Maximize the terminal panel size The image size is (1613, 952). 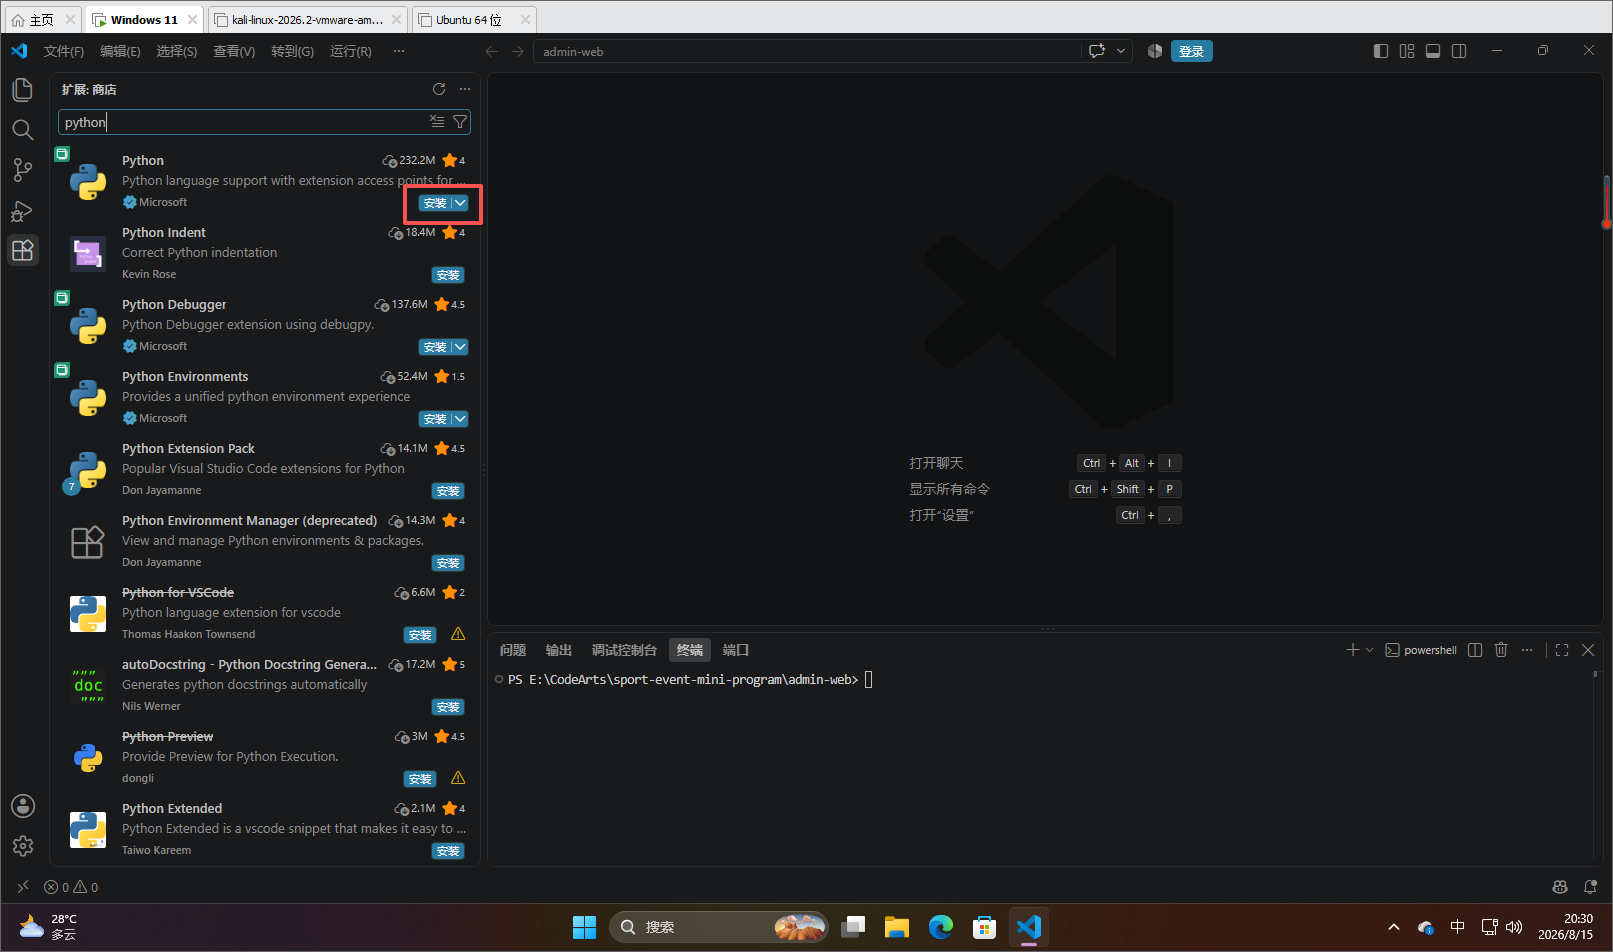tap(1562, 650)
